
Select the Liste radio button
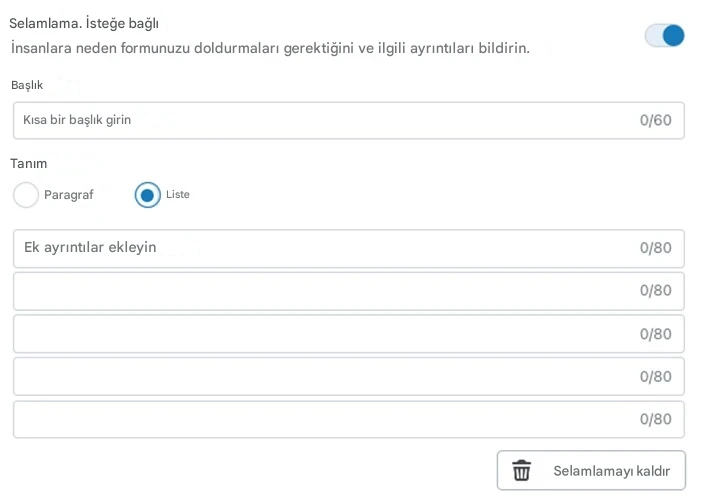click(148, 195)
